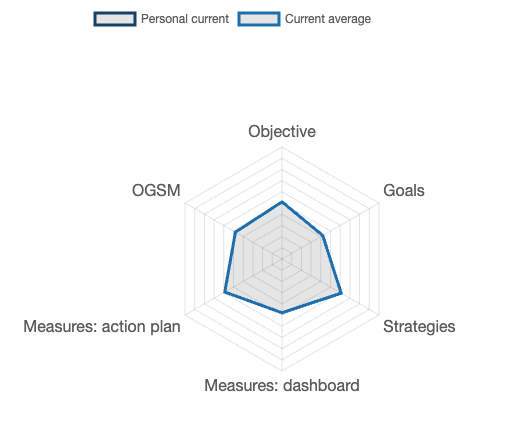
Task: Click the OGSM data point on radar
Action: tap(235, 232)
